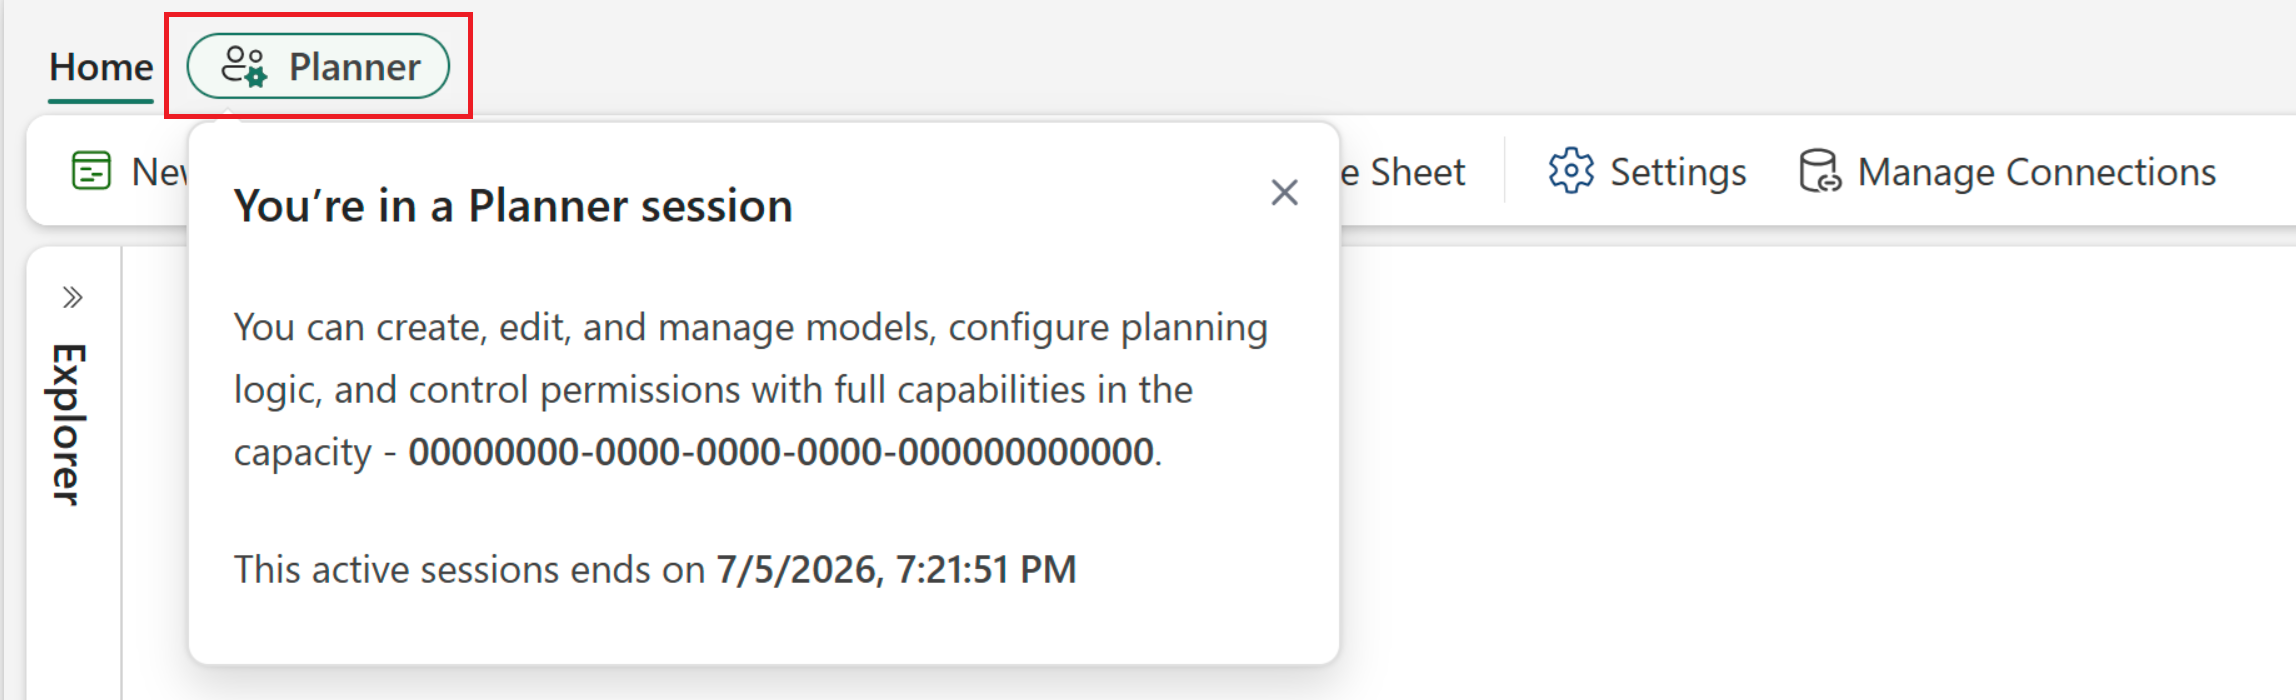2296x700 pixels.
Task: Click the partially hidden New label
Action: [x=160, y=172]
